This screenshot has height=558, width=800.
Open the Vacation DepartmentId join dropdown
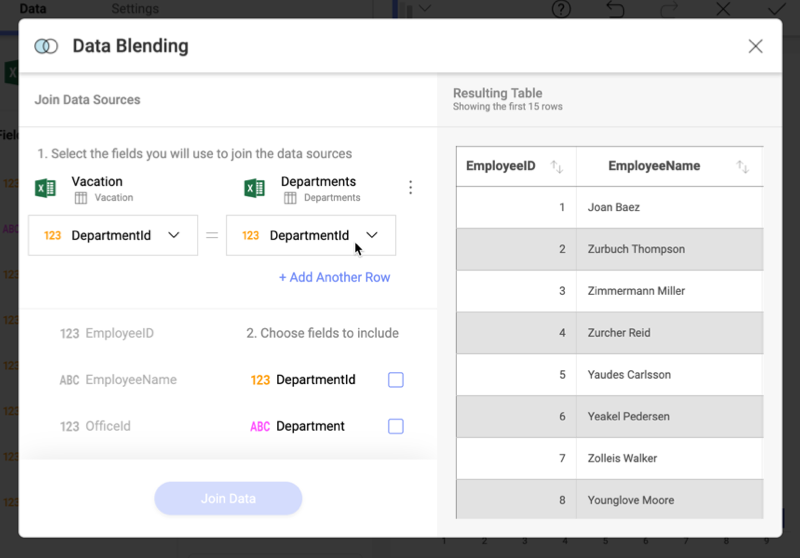112,236
